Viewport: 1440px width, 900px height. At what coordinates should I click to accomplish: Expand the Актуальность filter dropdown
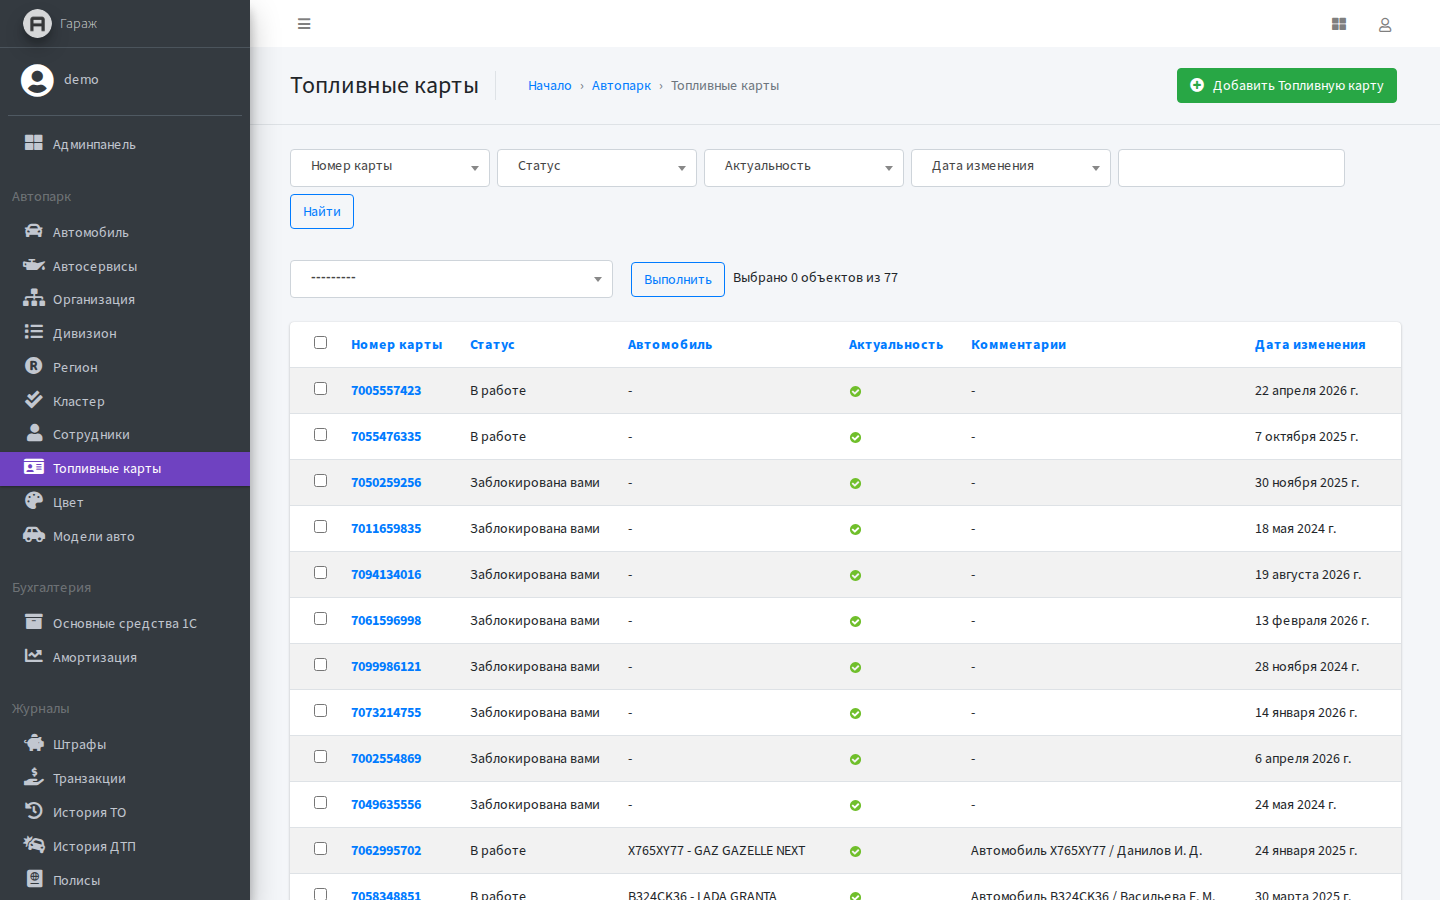[804, 168]
